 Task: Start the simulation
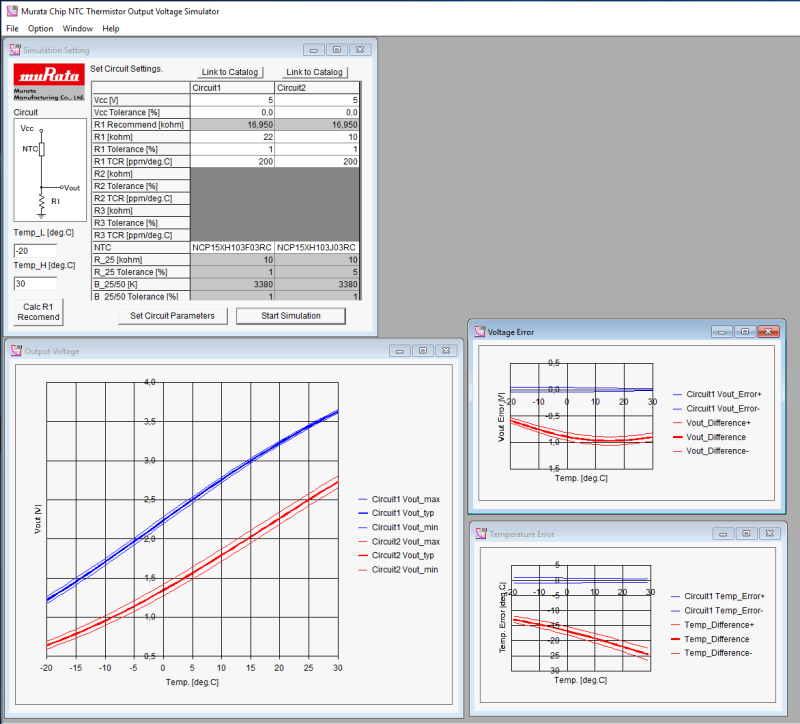290,316
